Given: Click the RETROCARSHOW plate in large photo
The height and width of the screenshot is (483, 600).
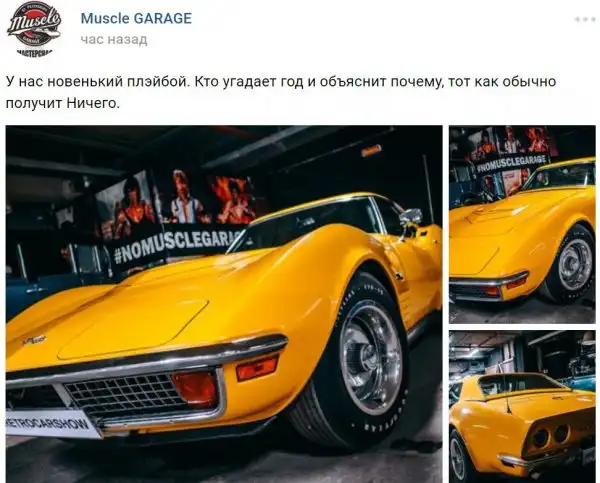Looking at the screenshot, I should tap(50, 423).
